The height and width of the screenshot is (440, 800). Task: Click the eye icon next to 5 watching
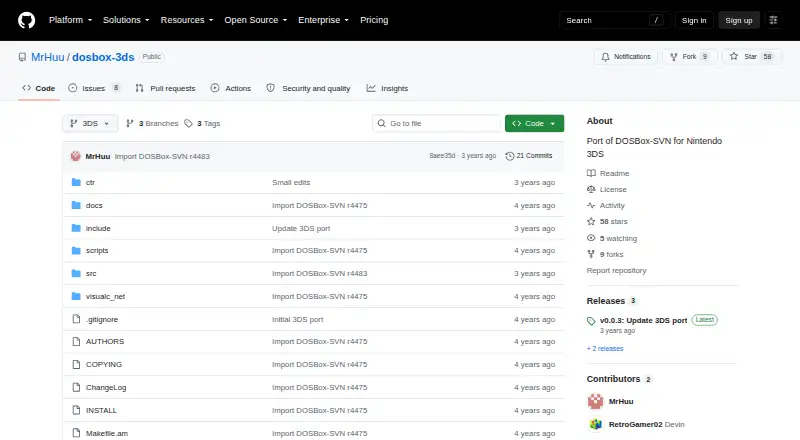591,238
